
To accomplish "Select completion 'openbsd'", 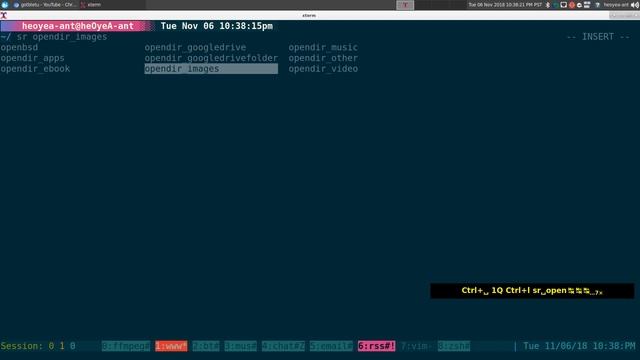I will pos(19,47).
